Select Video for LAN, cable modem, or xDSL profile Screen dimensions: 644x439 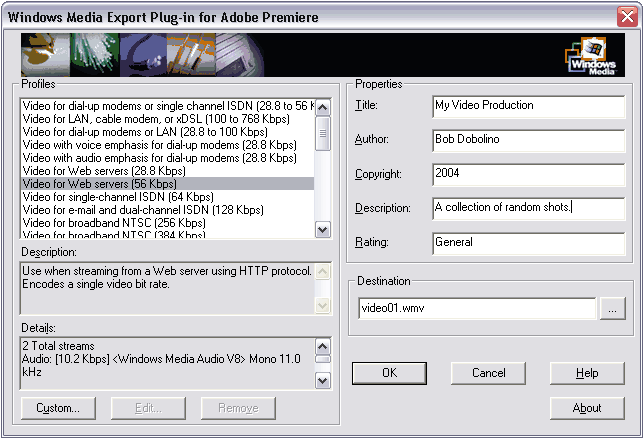tap(167, 119)
